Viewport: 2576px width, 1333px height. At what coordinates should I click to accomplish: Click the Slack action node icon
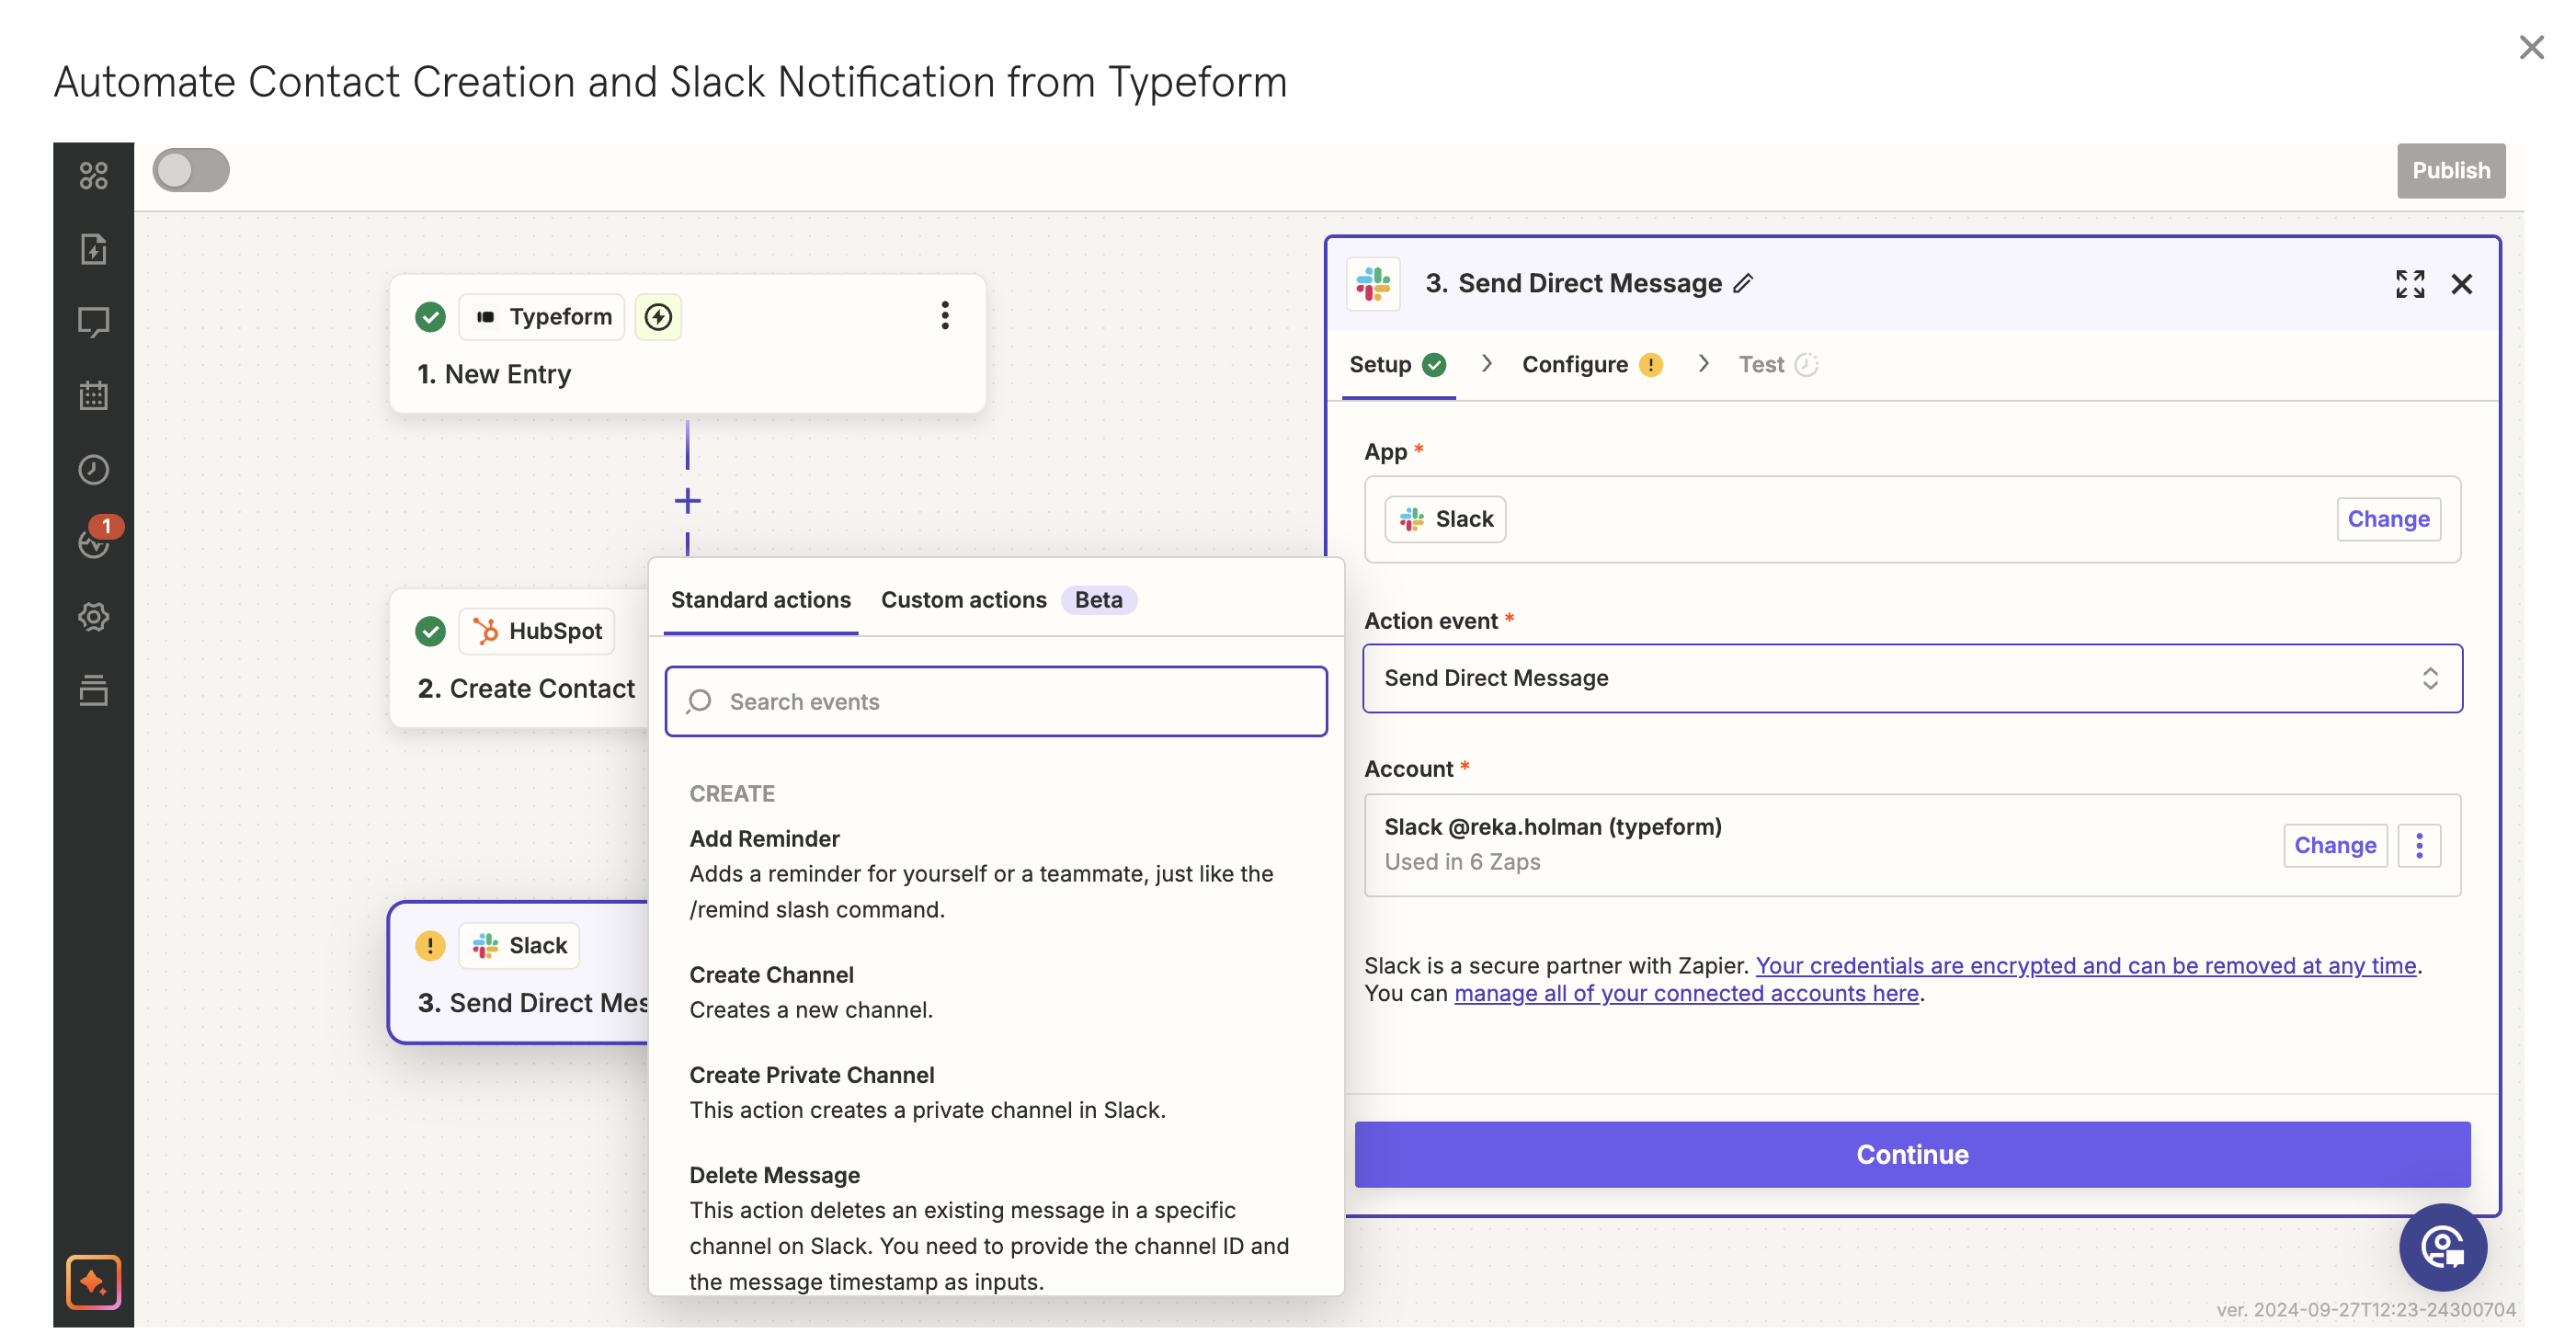pyautogui.click(x=486, y=943)
